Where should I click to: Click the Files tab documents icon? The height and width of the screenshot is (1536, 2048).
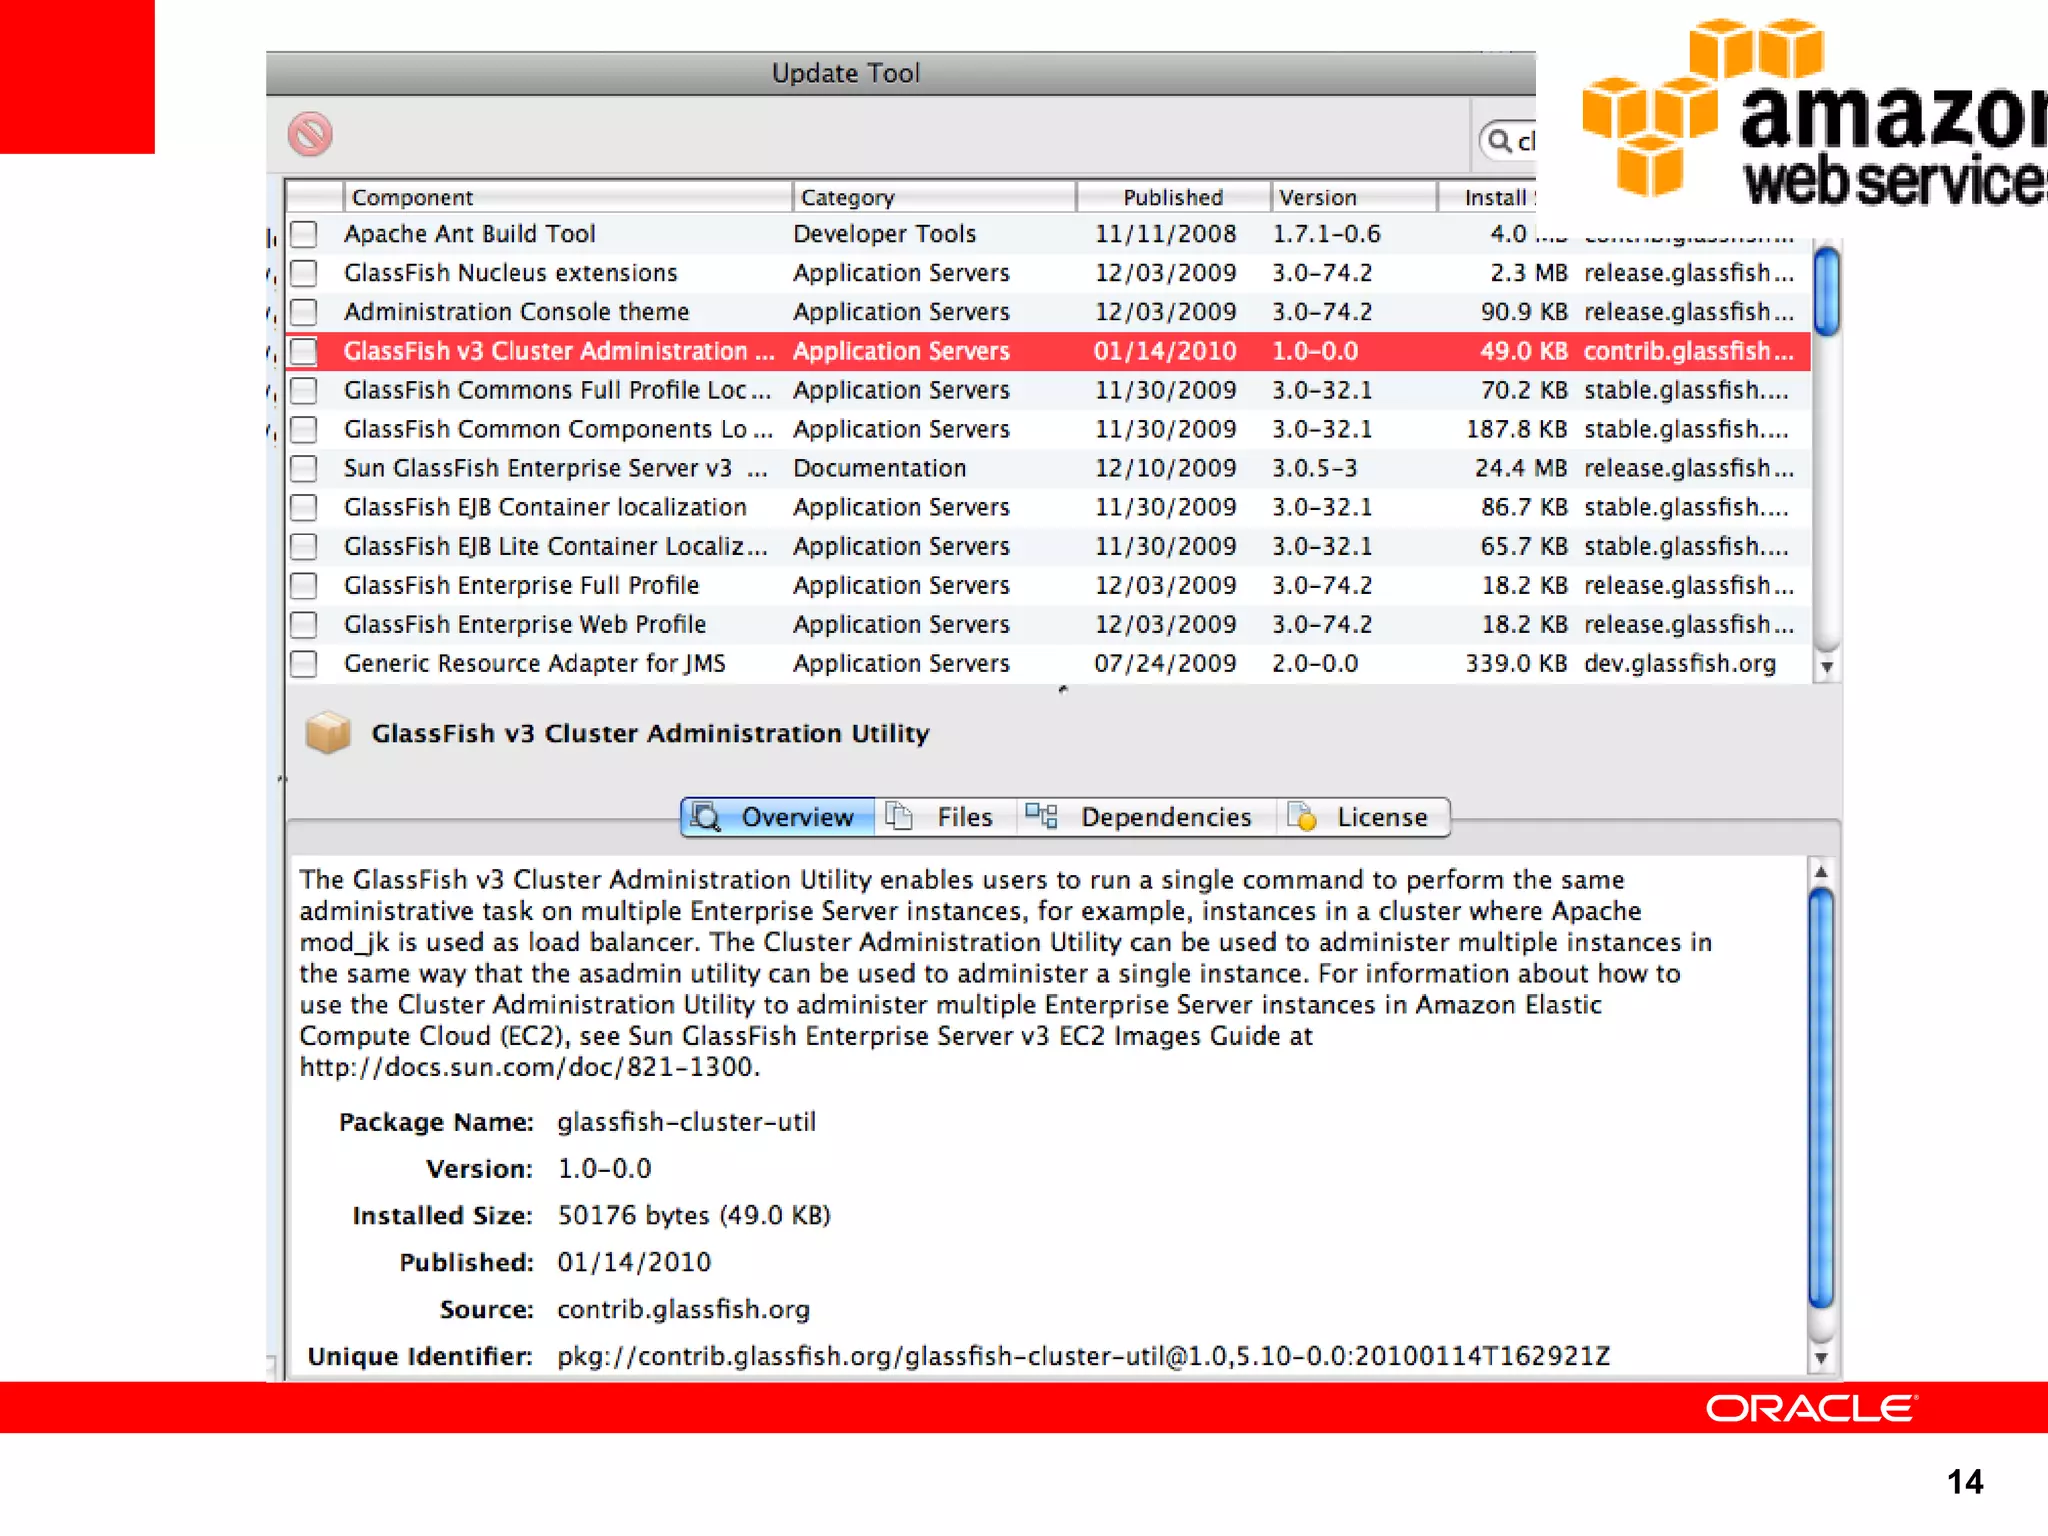[899, 817]
